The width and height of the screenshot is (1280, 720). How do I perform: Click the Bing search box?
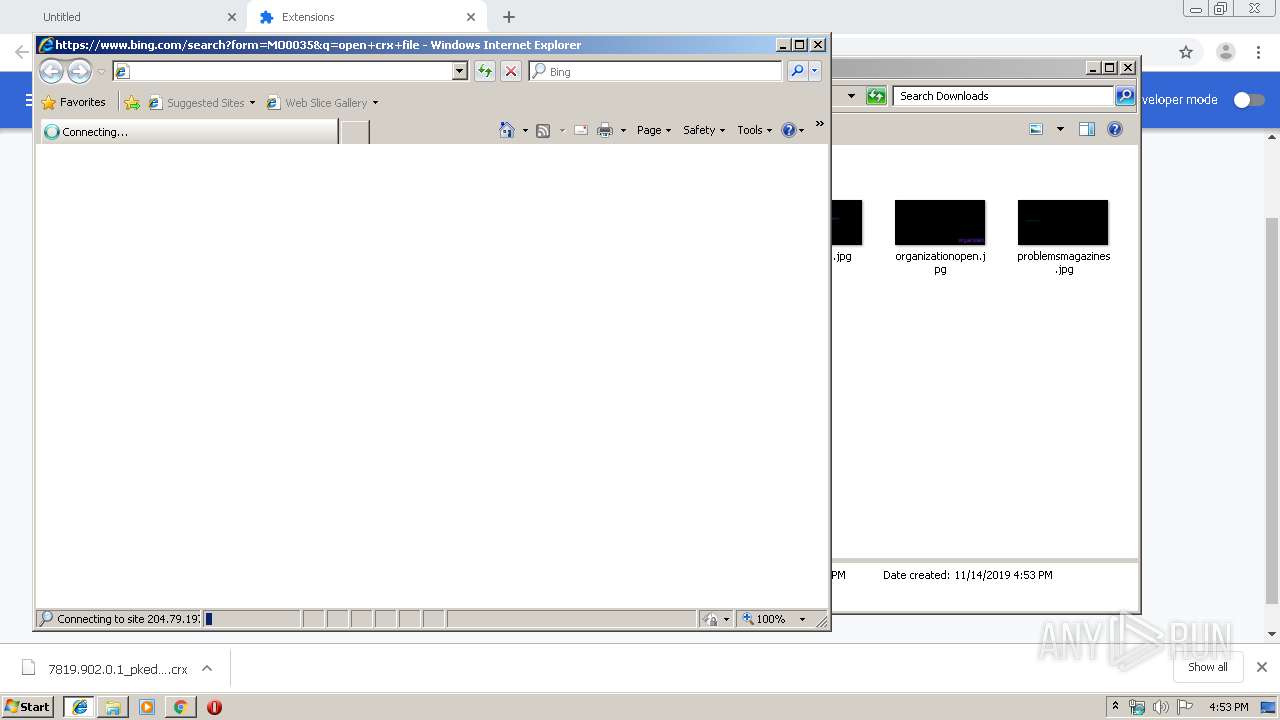[656, 71]
